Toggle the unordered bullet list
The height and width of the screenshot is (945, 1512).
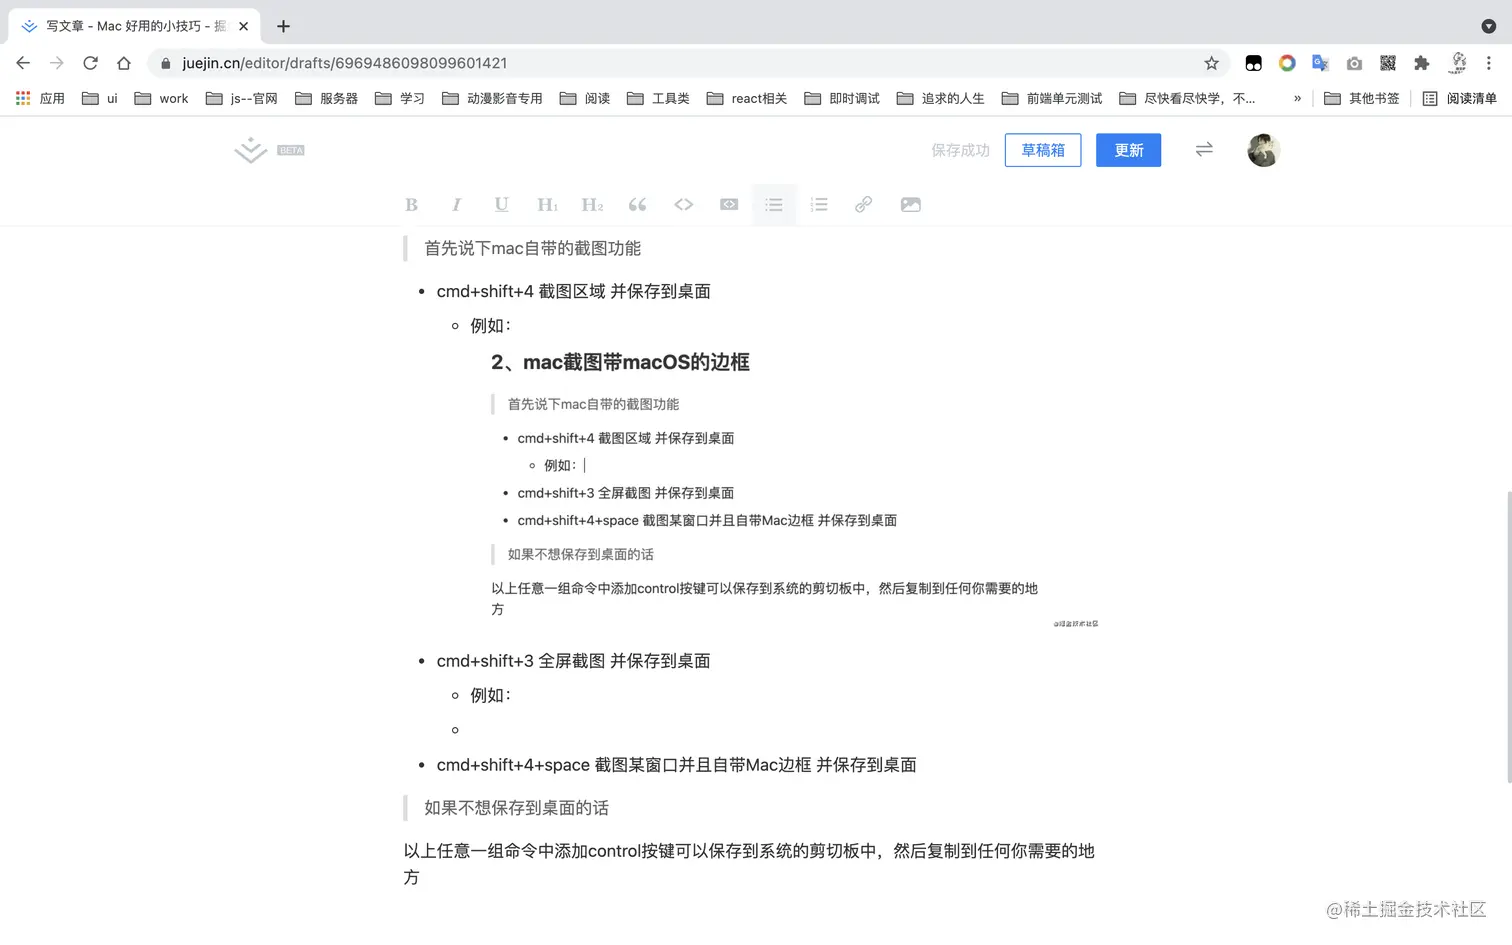click(774, 205)
